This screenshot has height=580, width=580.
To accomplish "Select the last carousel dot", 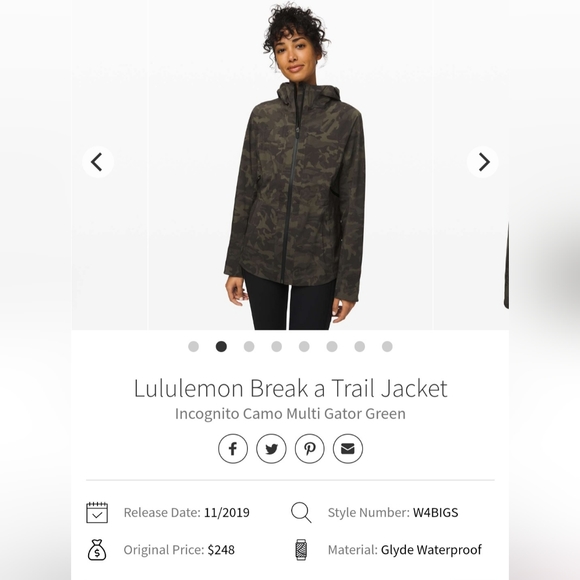I will [x=387, y=347].
